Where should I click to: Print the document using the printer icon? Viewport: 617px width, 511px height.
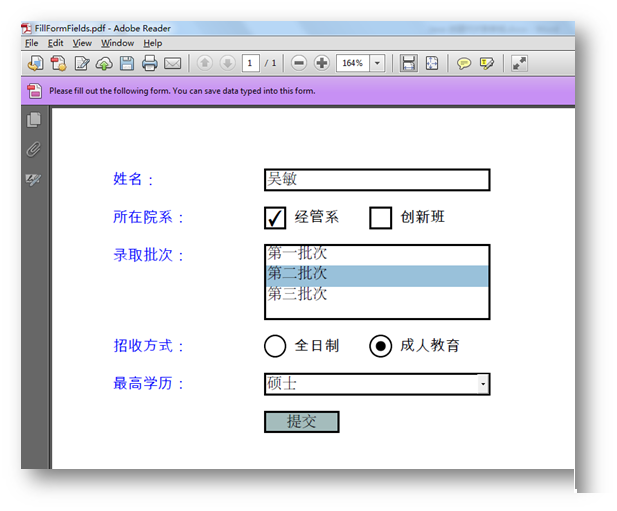point(150,63)
